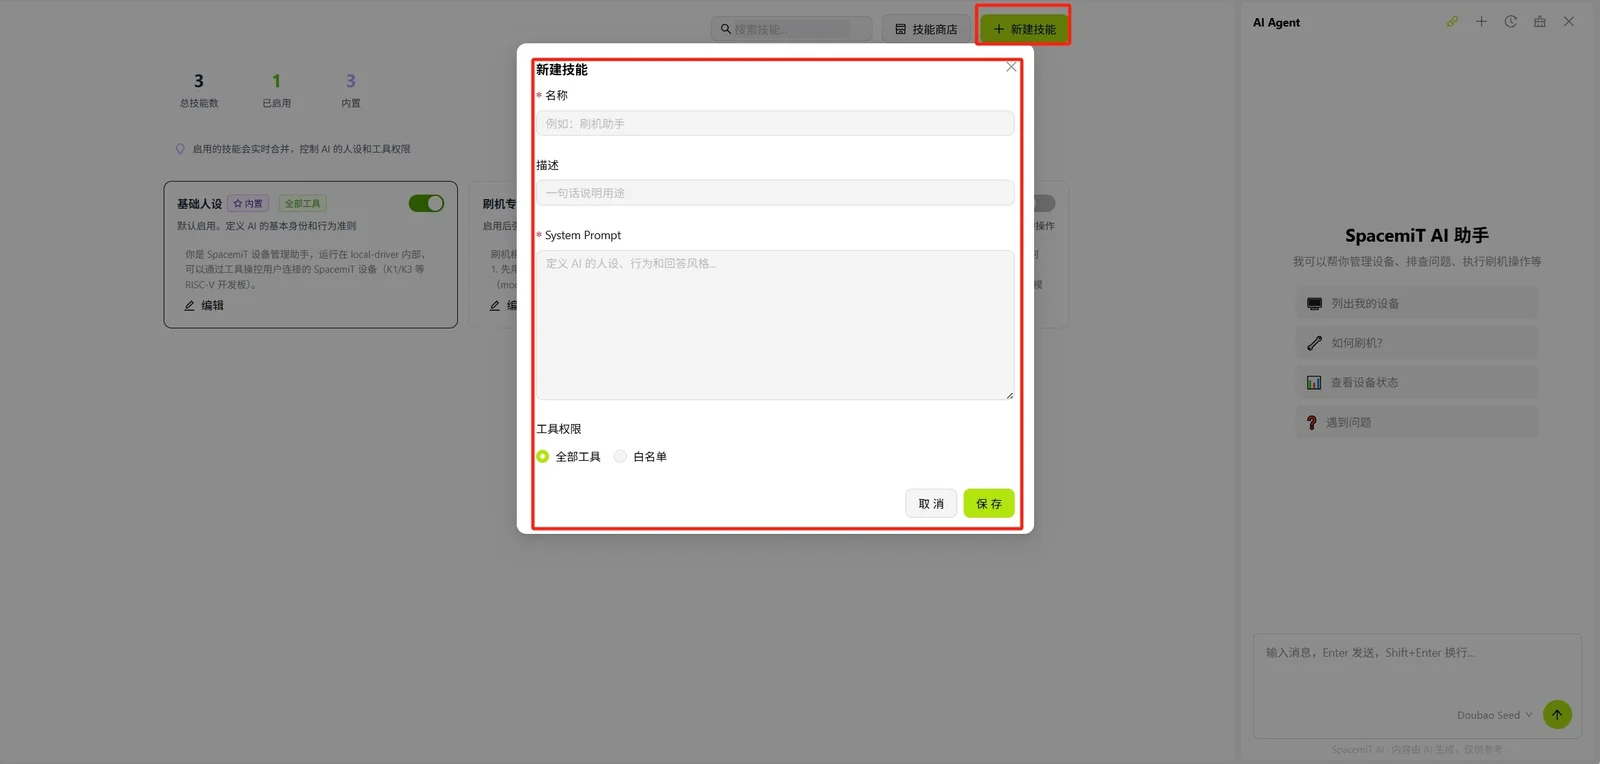The height and width of the screenshot is (764, 1600).
Task: Click the SpacemiT AI 助手 heading
Action: [x=1416, y=235]
